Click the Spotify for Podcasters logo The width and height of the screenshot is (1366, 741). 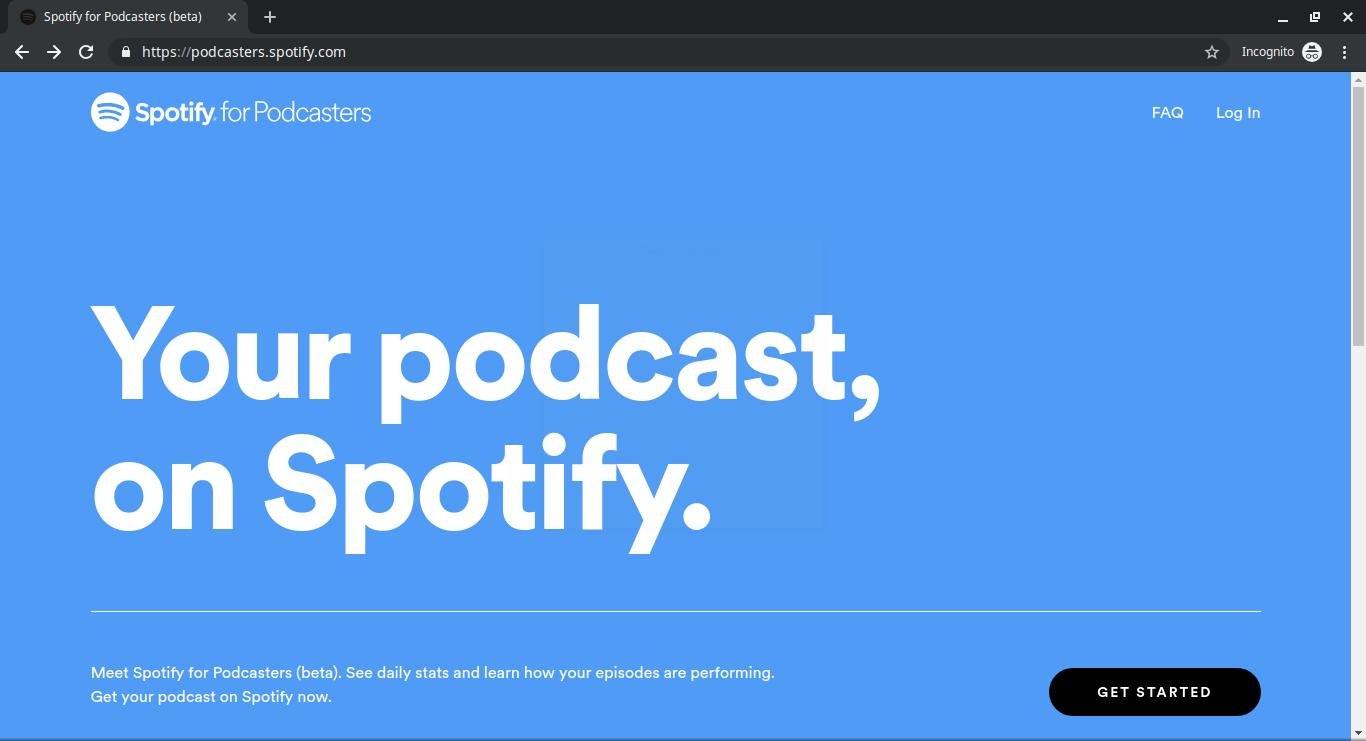231,112
